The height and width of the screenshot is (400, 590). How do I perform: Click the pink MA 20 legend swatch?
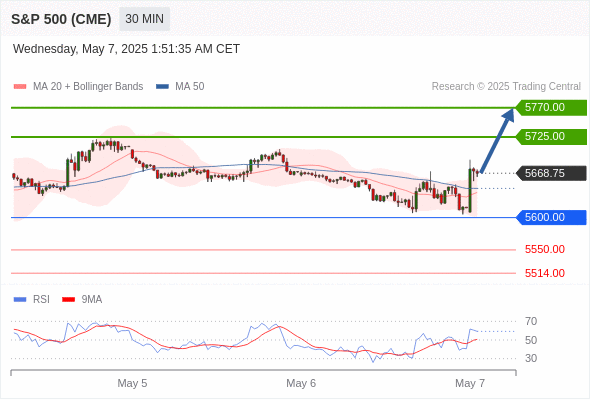click(20, 87)
